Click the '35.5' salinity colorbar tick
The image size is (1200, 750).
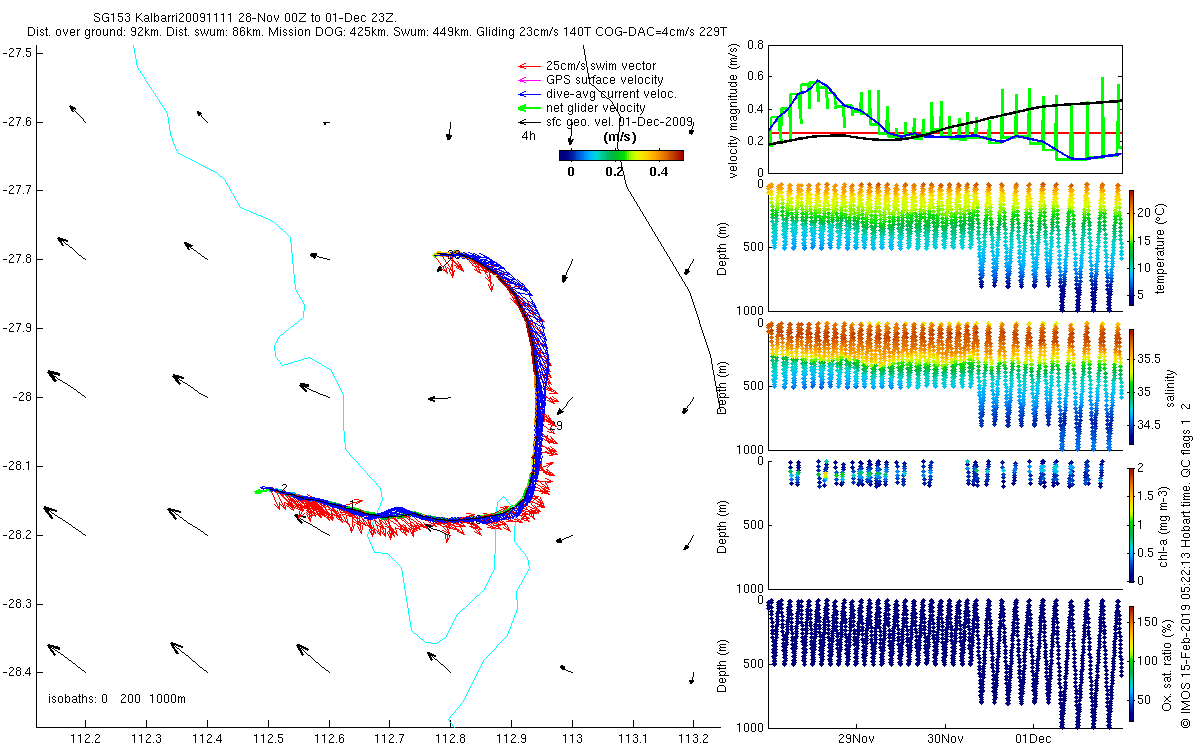1149,358
